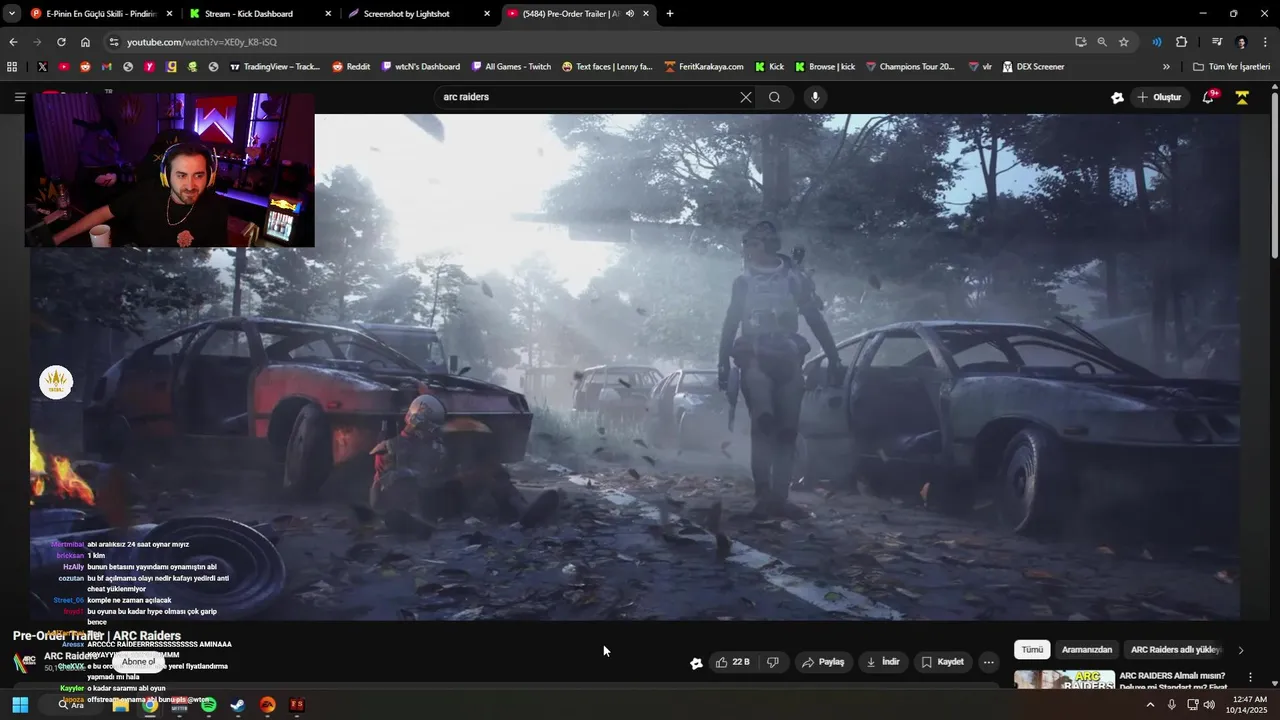
Task: Open the extensions puzzle icon
Action: [x=1181, y=42]
